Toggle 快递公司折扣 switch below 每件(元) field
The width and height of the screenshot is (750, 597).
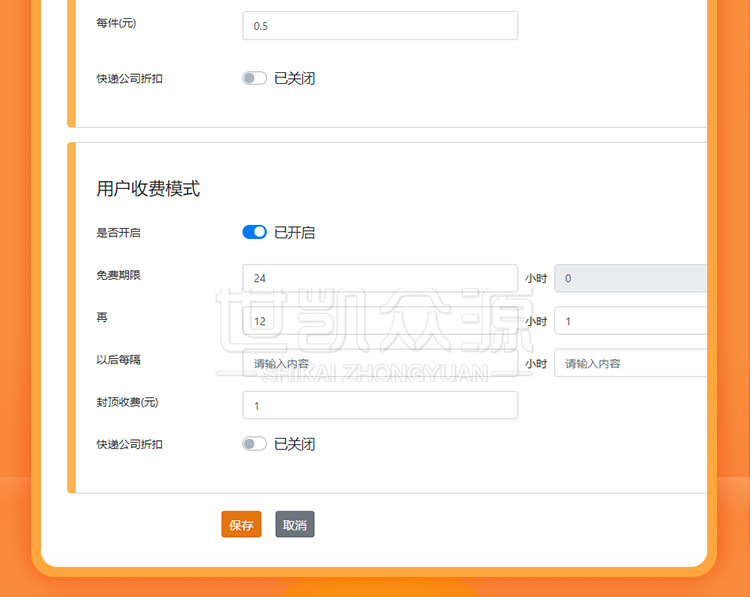click(254, 78)
